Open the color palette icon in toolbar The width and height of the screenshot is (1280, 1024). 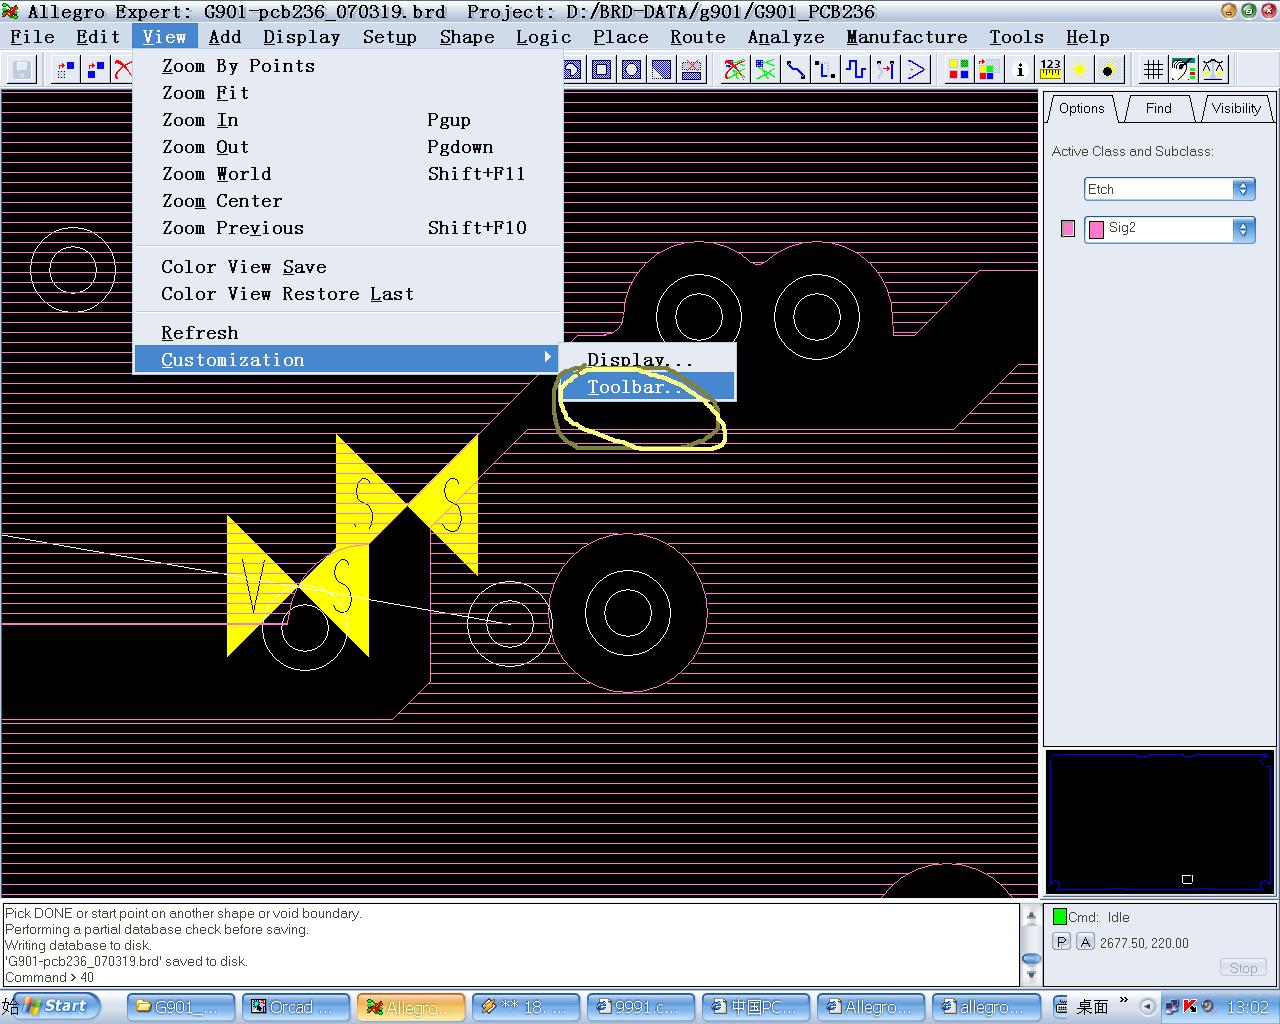tap(958, 69)
